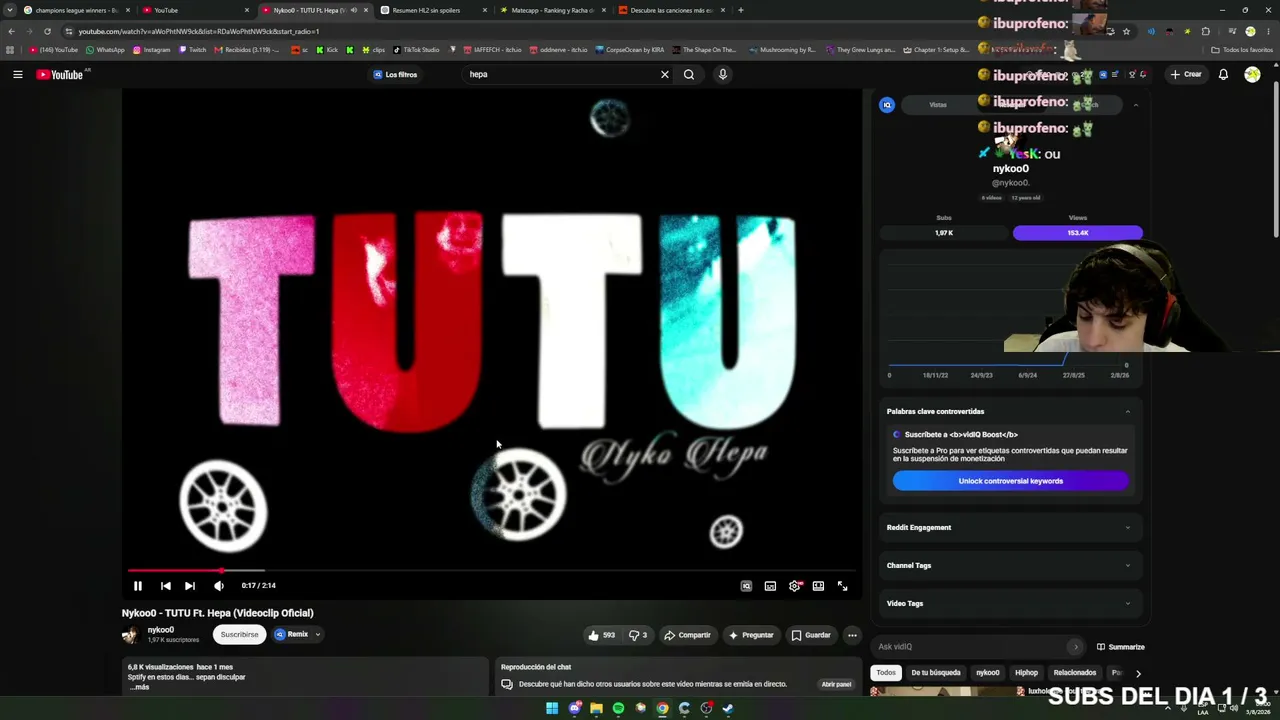This screenshot has height=720, width=1280.
Task: Go to the previous video
Action: click(166, 586)
